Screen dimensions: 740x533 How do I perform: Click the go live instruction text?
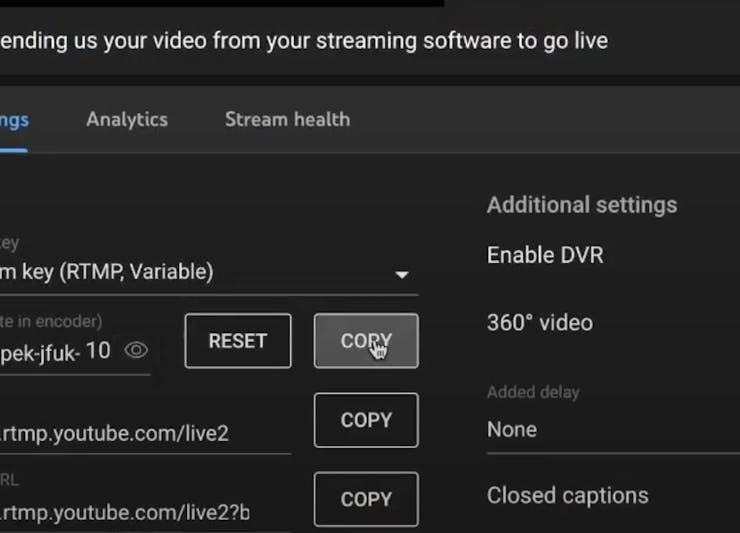[x=304, y=41]
